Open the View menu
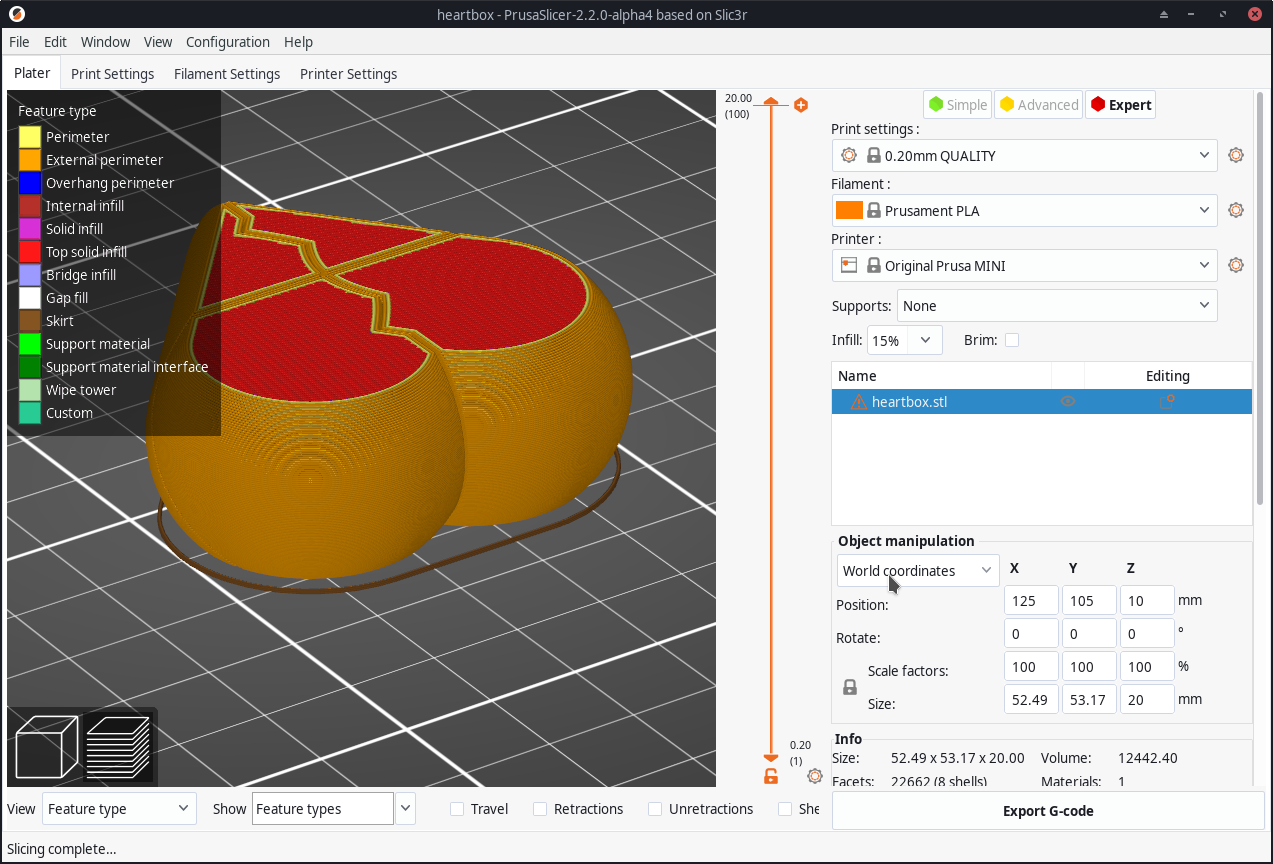This screenshot has height=864, width=1273. click(158, 42)
